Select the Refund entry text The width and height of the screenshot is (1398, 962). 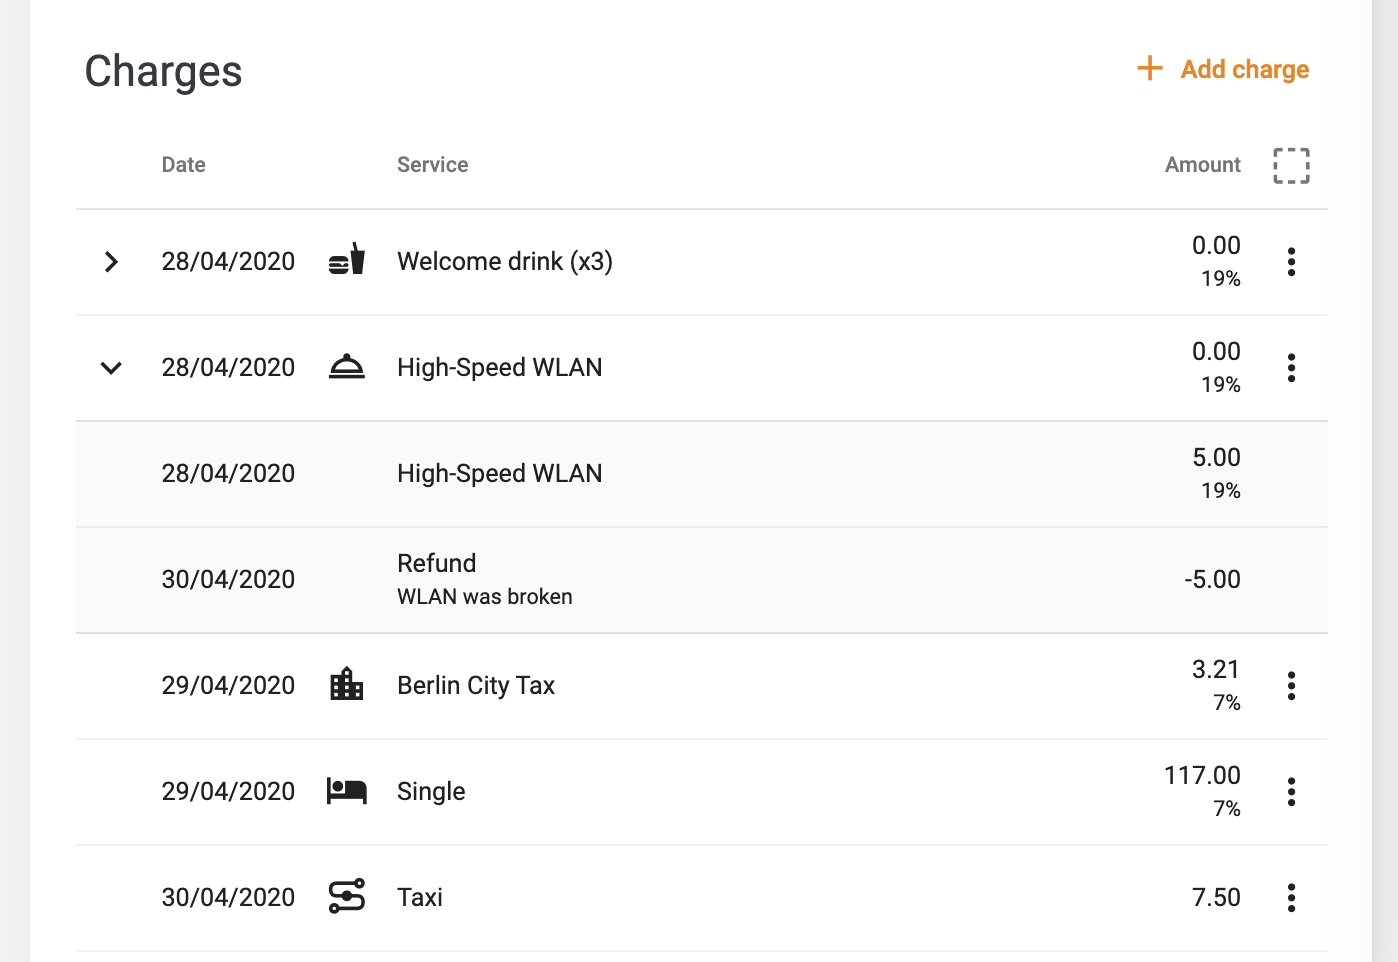click(437, 563)
